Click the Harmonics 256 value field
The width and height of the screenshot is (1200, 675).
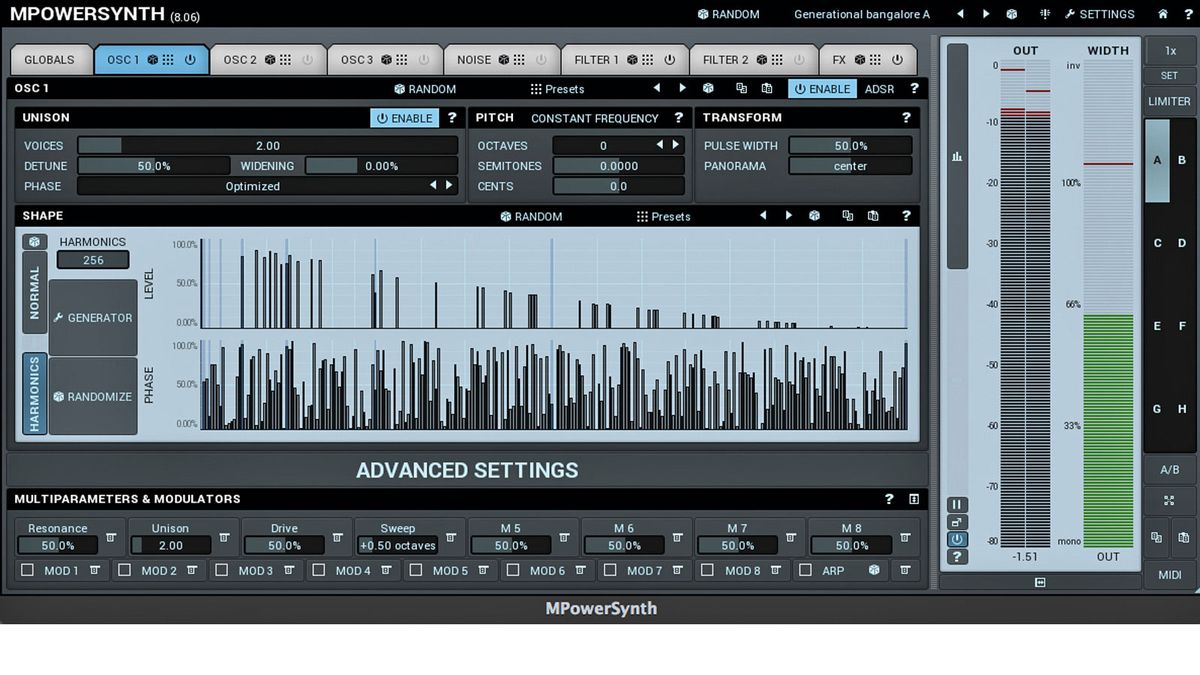click(x=93, y=260)
